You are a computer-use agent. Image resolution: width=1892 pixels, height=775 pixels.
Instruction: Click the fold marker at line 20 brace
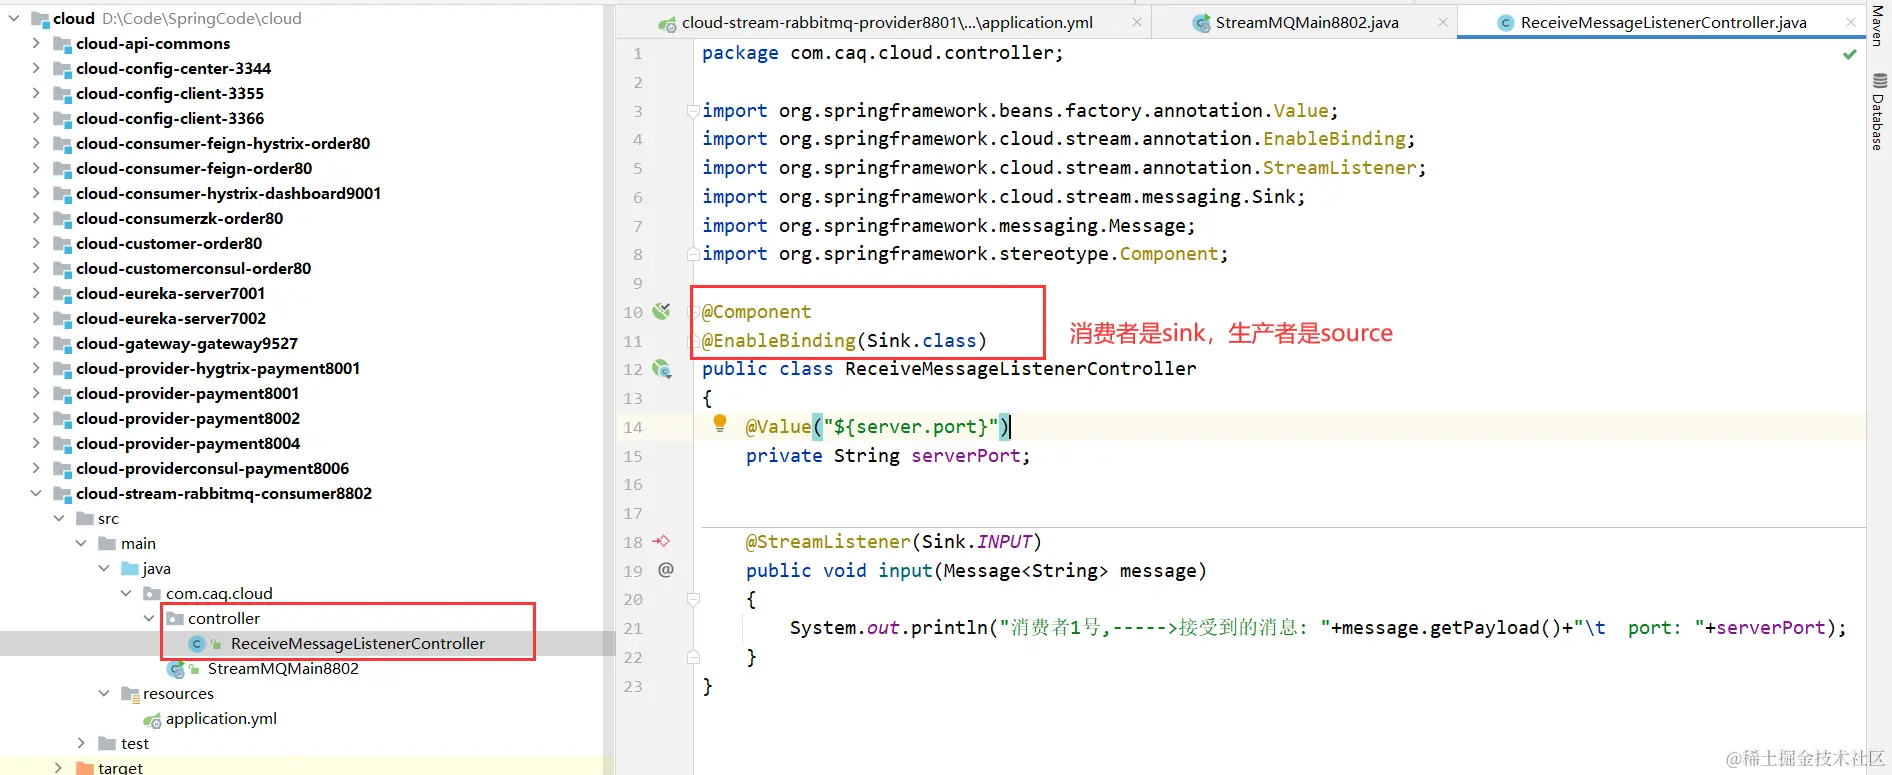693,599
